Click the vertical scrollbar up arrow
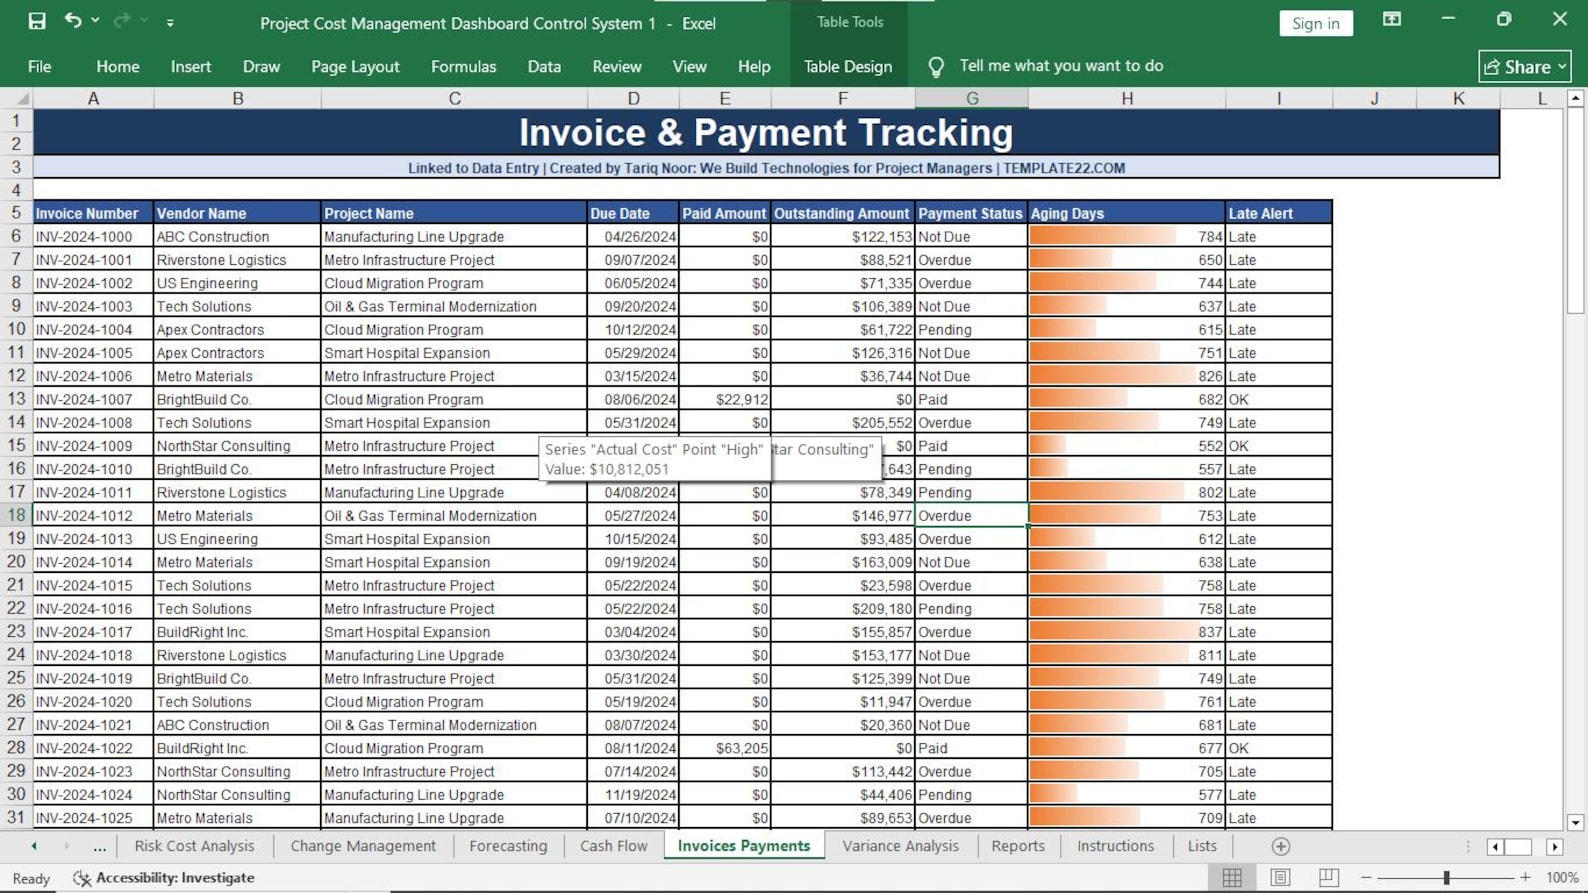The height and width of the screenshot is (893, 1588). pyautogui.click(x=1576, y=98)
